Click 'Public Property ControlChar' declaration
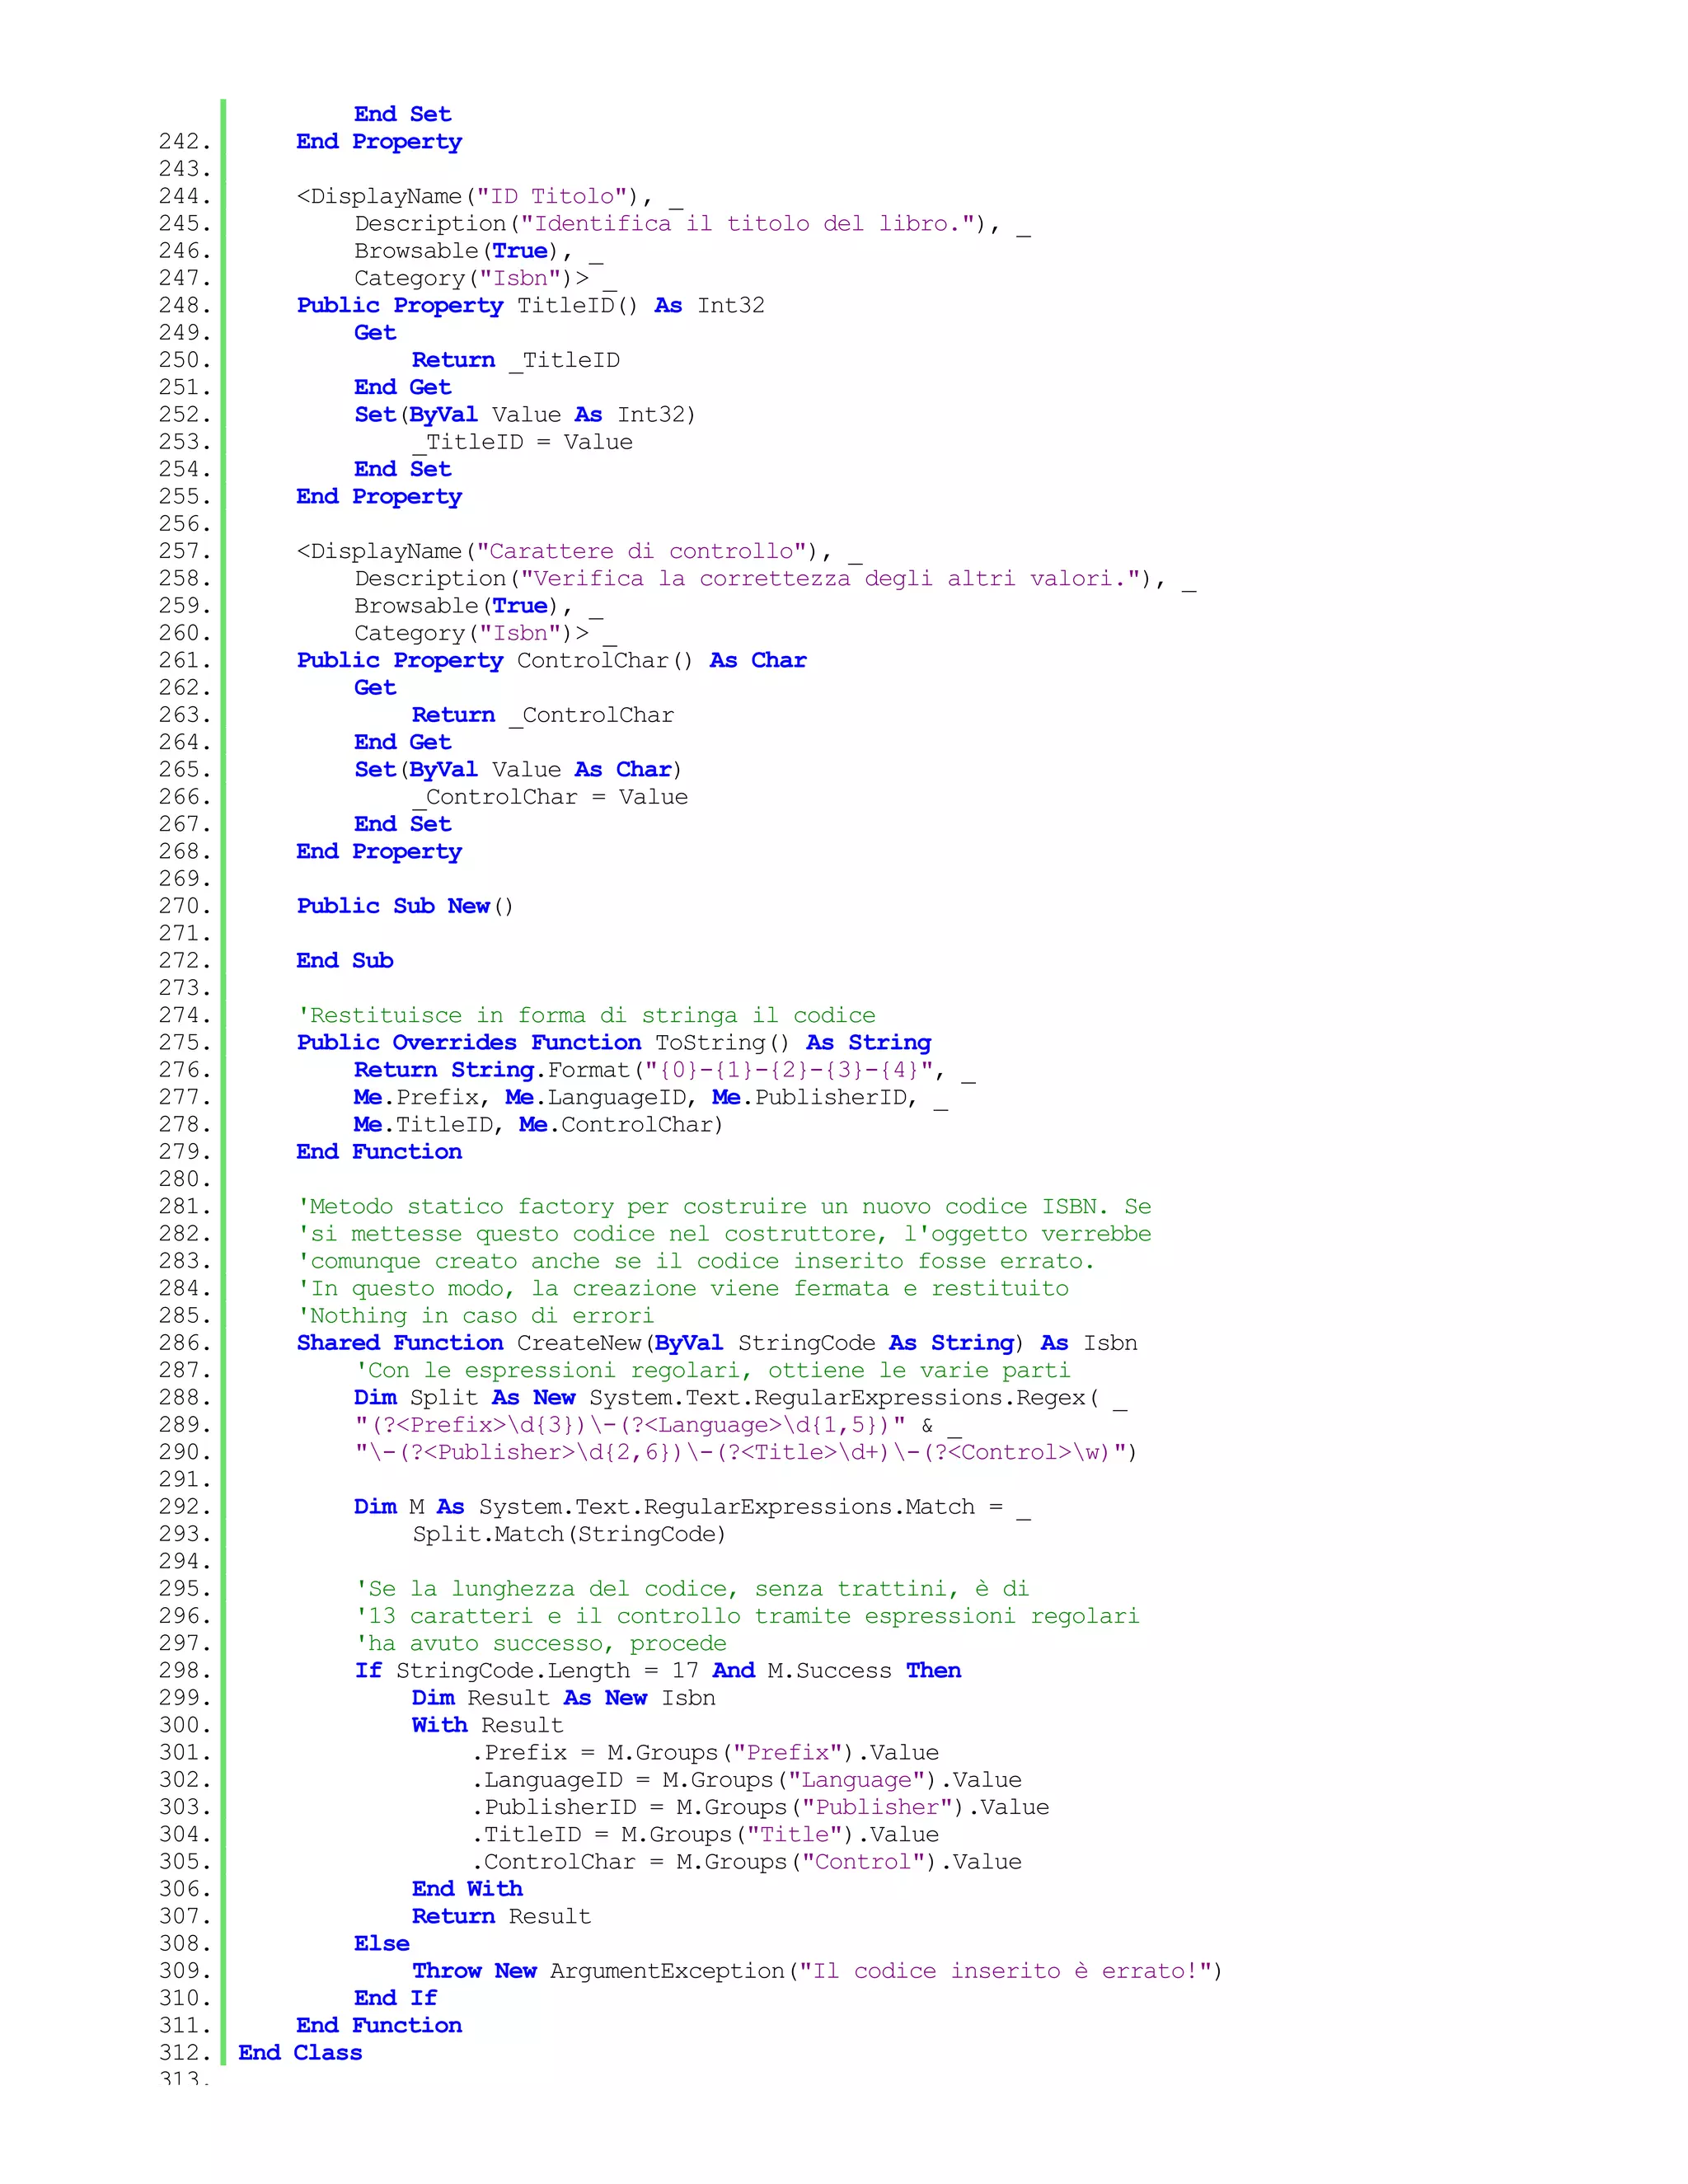The width and height of the screenshot is (1688, 2184). pos(551,661)
